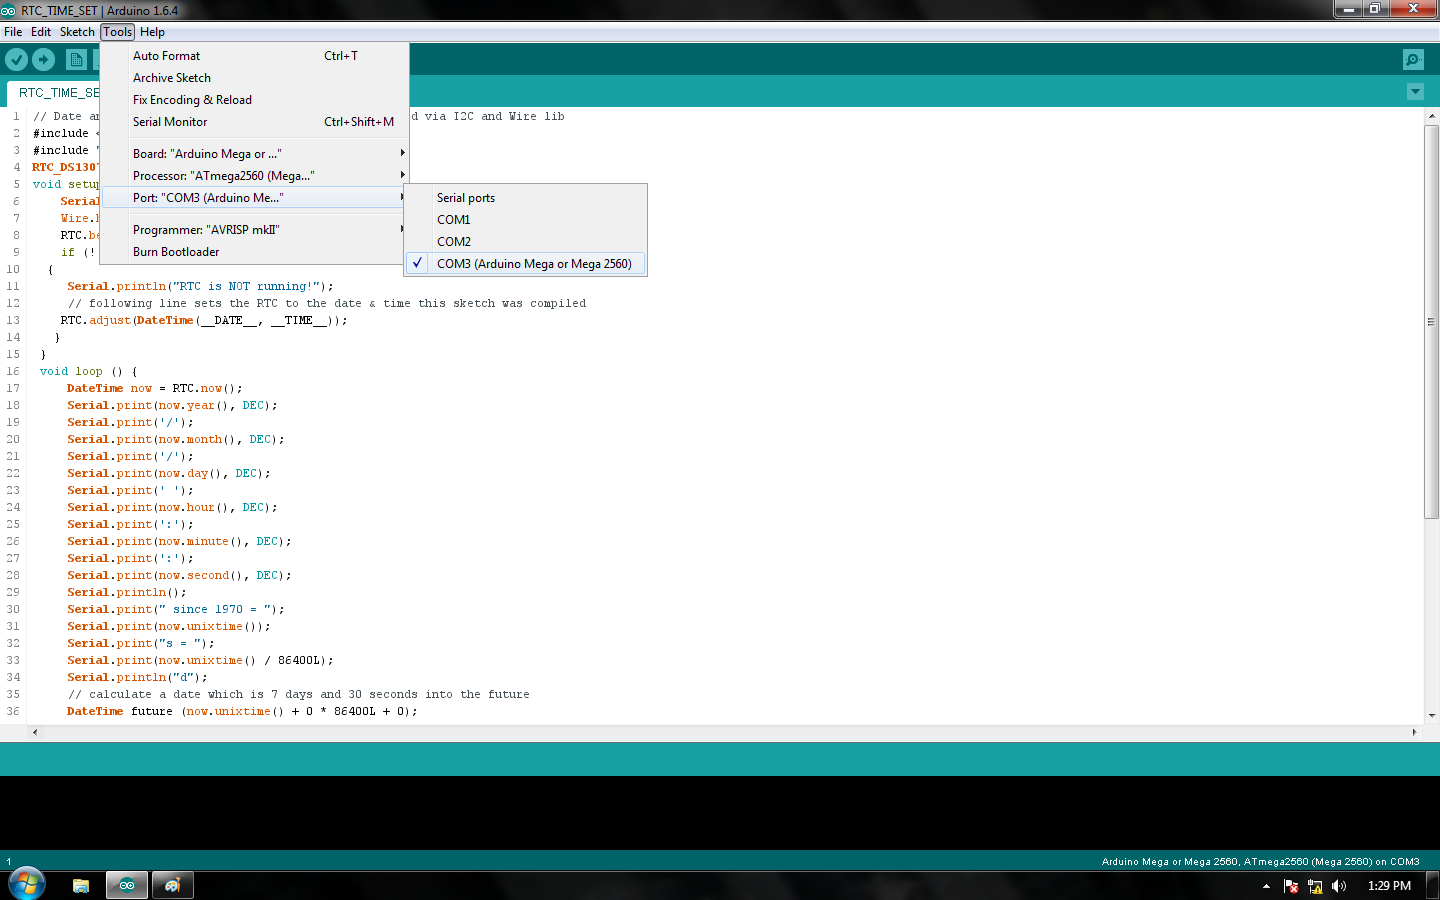Click the empty 'Serial.println();' line 29

pyautogui.click(x=127, y=592)
